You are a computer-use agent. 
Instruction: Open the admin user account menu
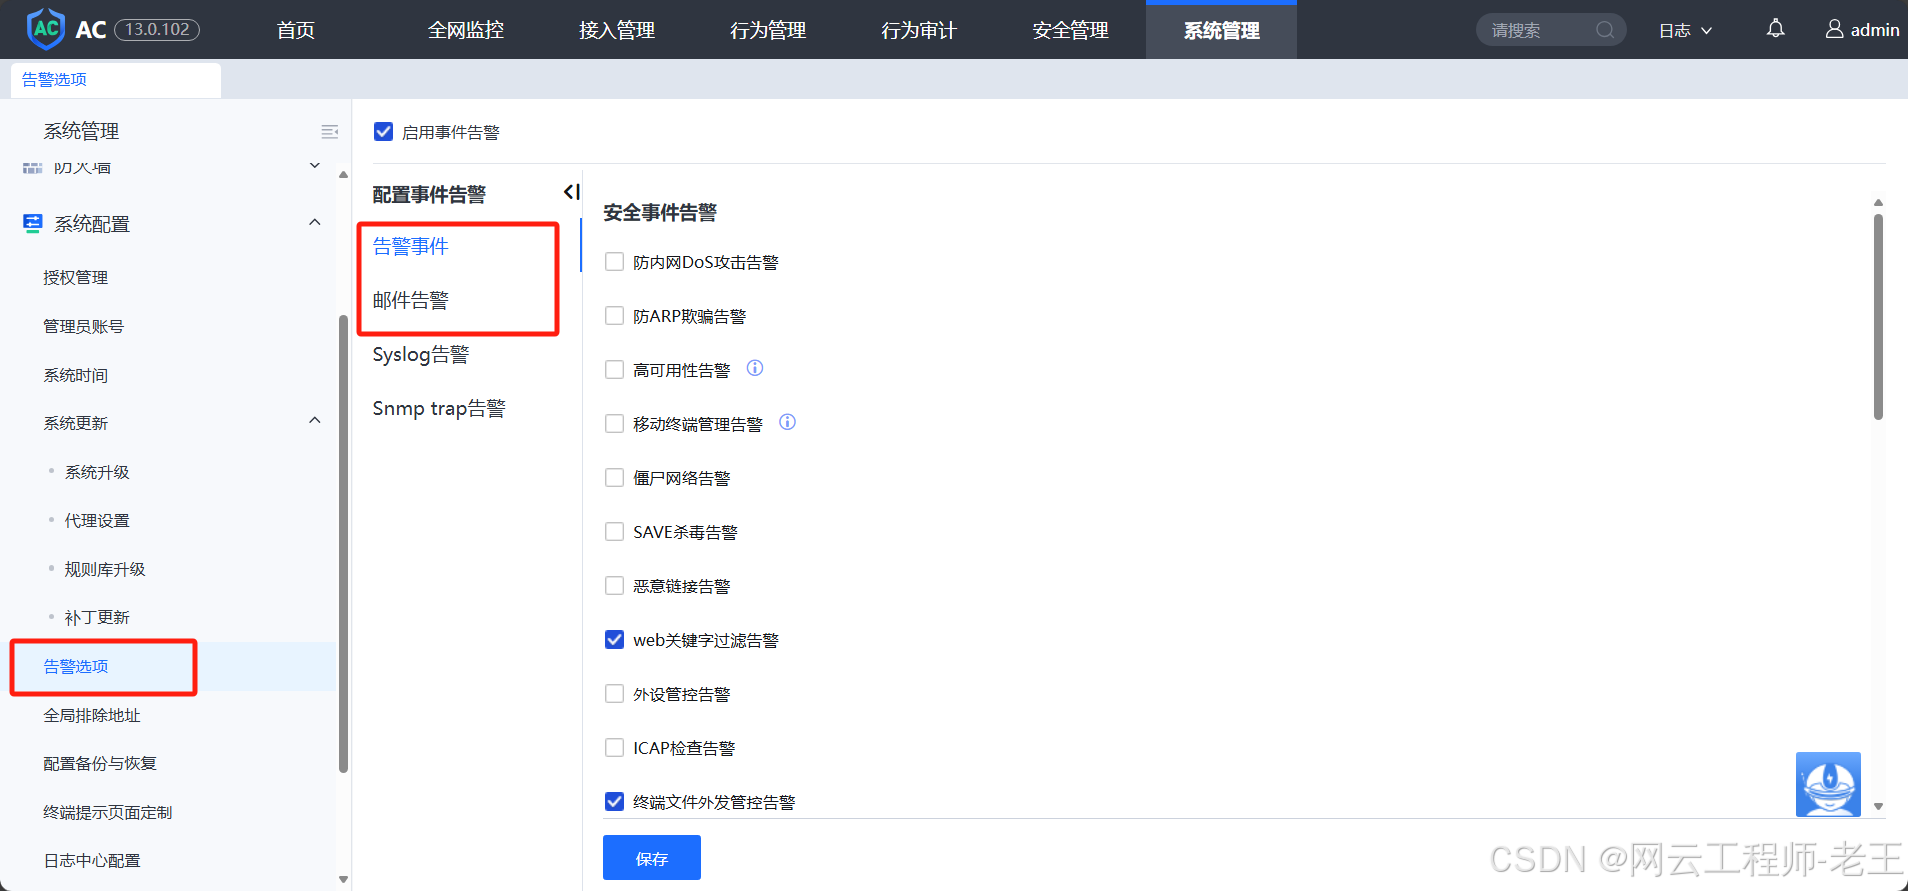[1862, 30]
